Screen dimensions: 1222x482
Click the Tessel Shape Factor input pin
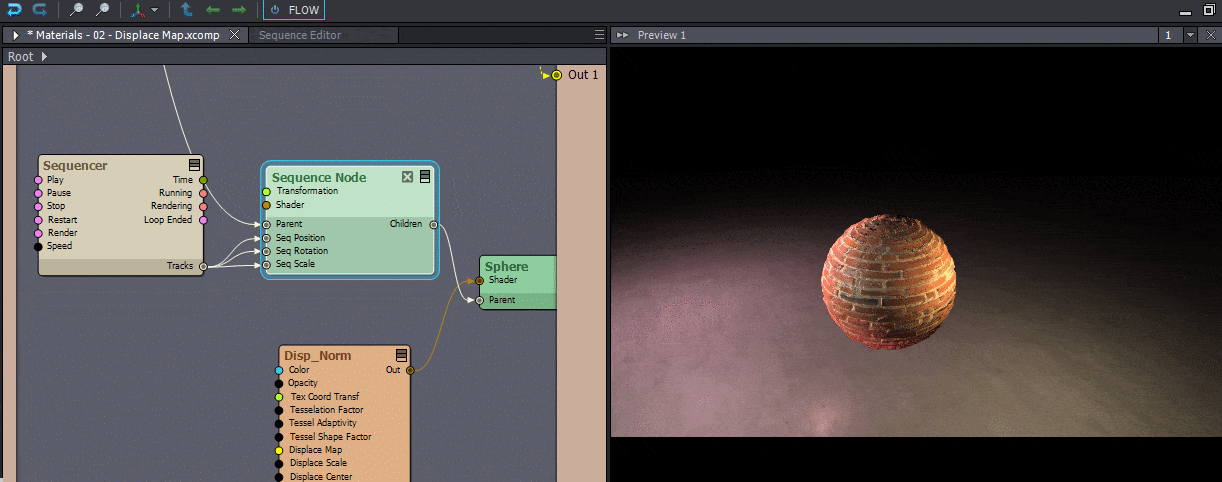point(279,437)
